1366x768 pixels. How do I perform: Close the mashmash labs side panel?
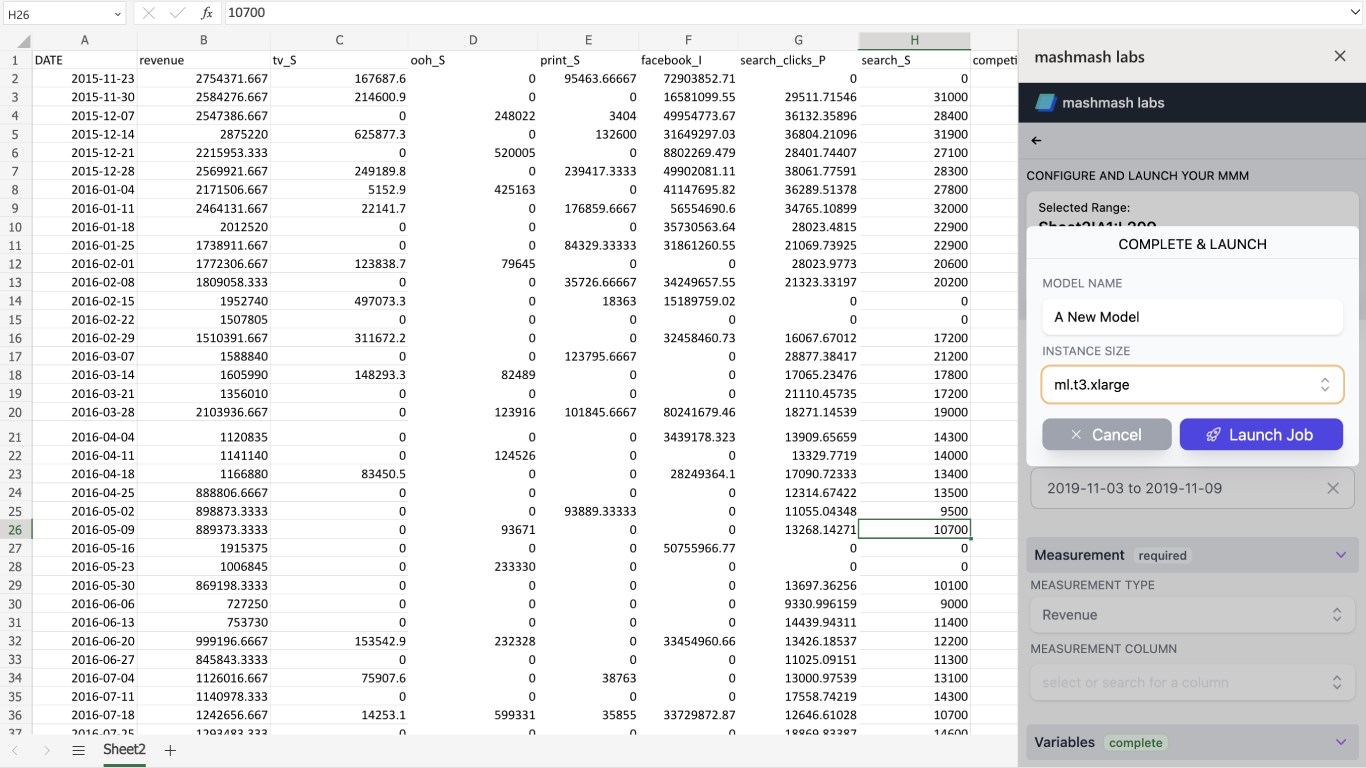[1340, 56]
